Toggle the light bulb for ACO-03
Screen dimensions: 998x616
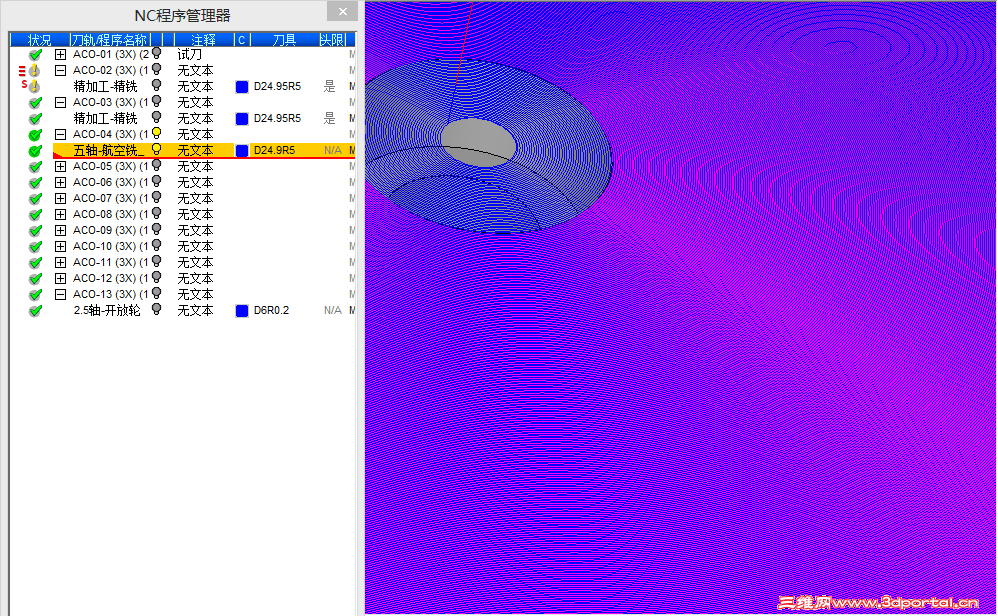(x=157, y=101)
